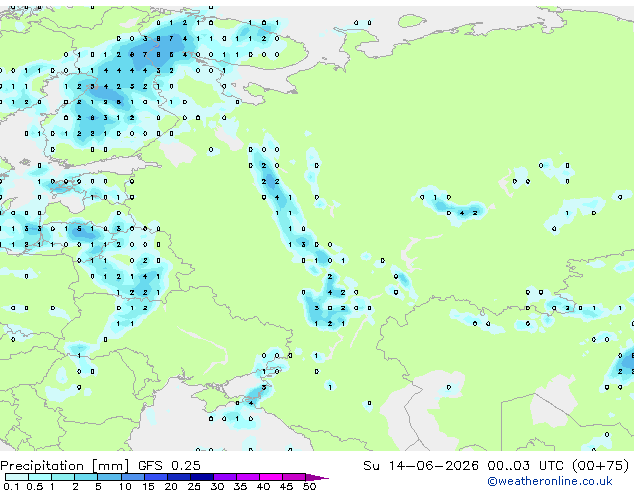Screen dimensions: 634x490
Task: Select the 45–50 mm legend swatch
Action: tap(294, 477)
